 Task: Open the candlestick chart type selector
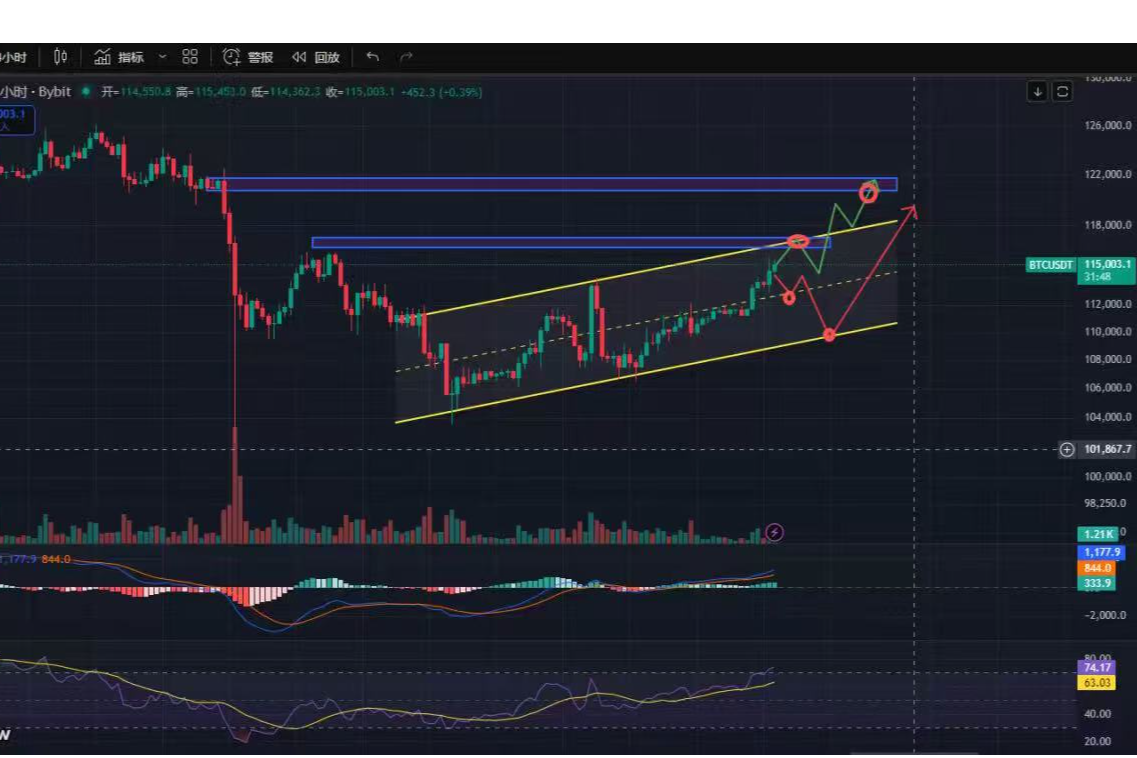click(x=61, y=57)
